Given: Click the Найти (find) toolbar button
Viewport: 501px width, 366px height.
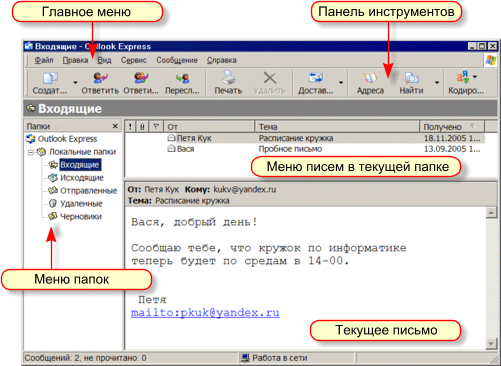Looking at the screenshot, I should (412, 83).
